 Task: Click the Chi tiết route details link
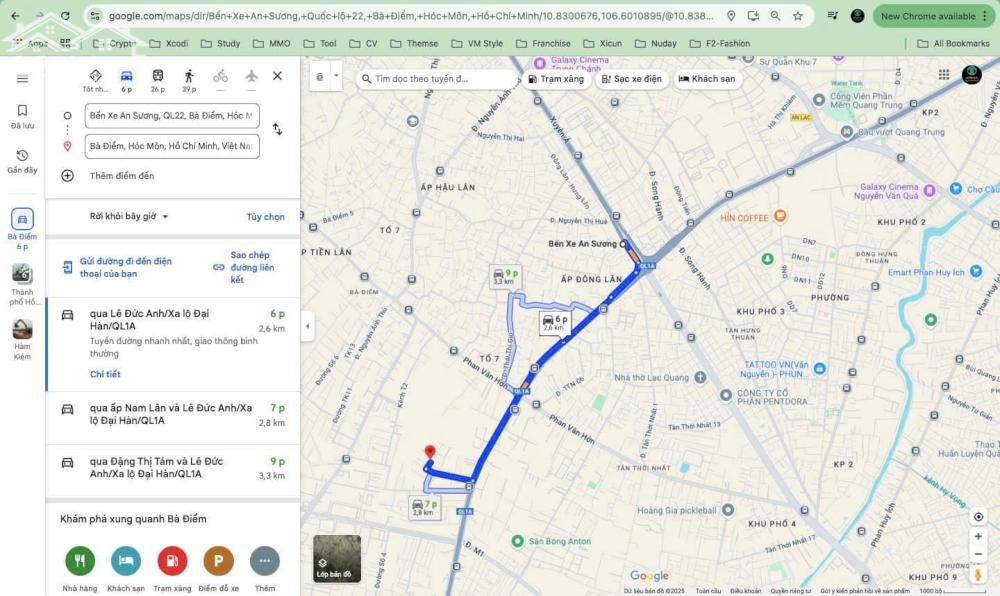pos(105,374)
